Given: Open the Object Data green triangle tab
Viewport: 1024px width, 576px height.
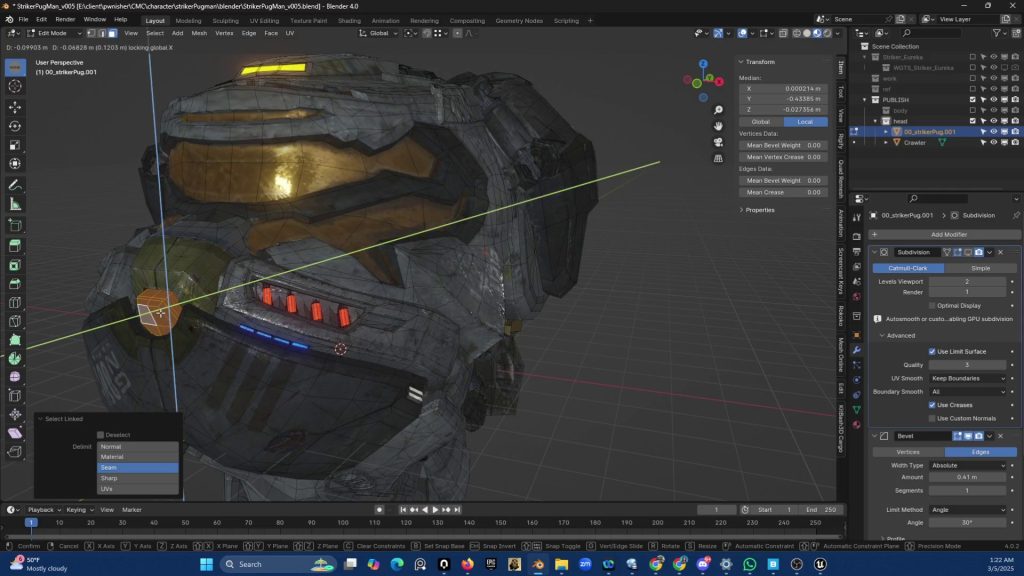Looking at the screenshot, I should 857,409.
